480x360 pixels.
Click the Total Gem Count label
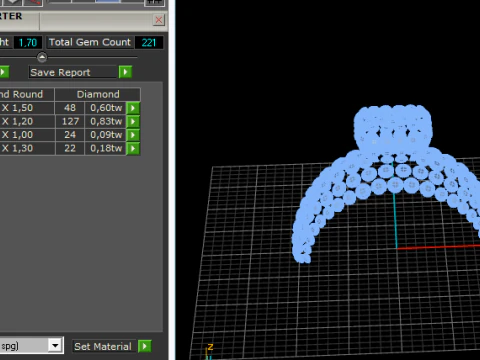click(x=90, y=42)
